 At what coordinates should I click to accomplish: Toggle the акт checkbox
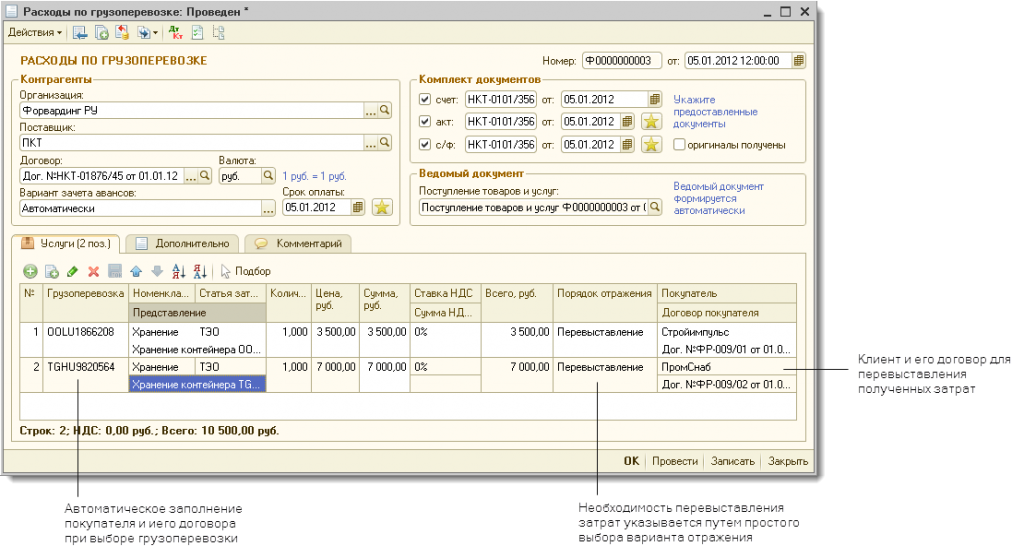425,122
